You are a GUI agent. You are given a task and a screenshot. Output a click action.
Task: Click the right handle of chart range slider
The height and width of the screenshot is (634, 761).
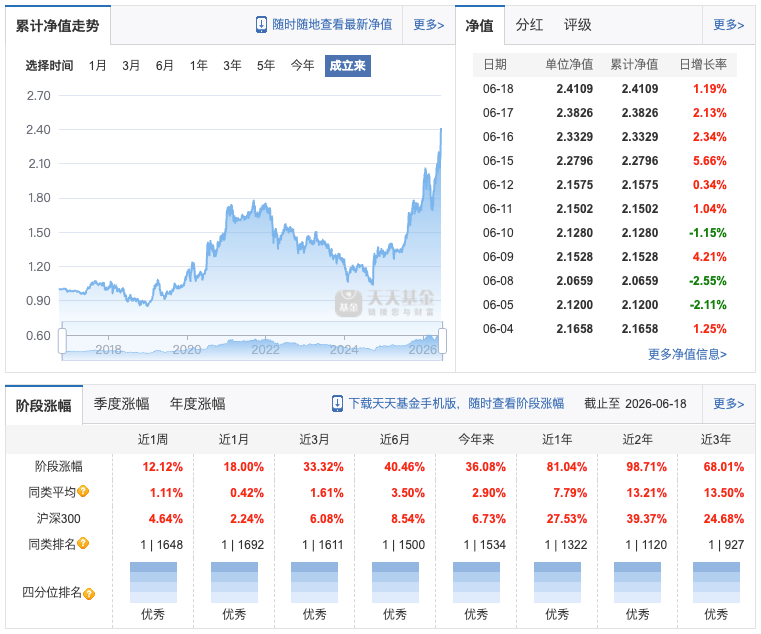tap(443, 341)
